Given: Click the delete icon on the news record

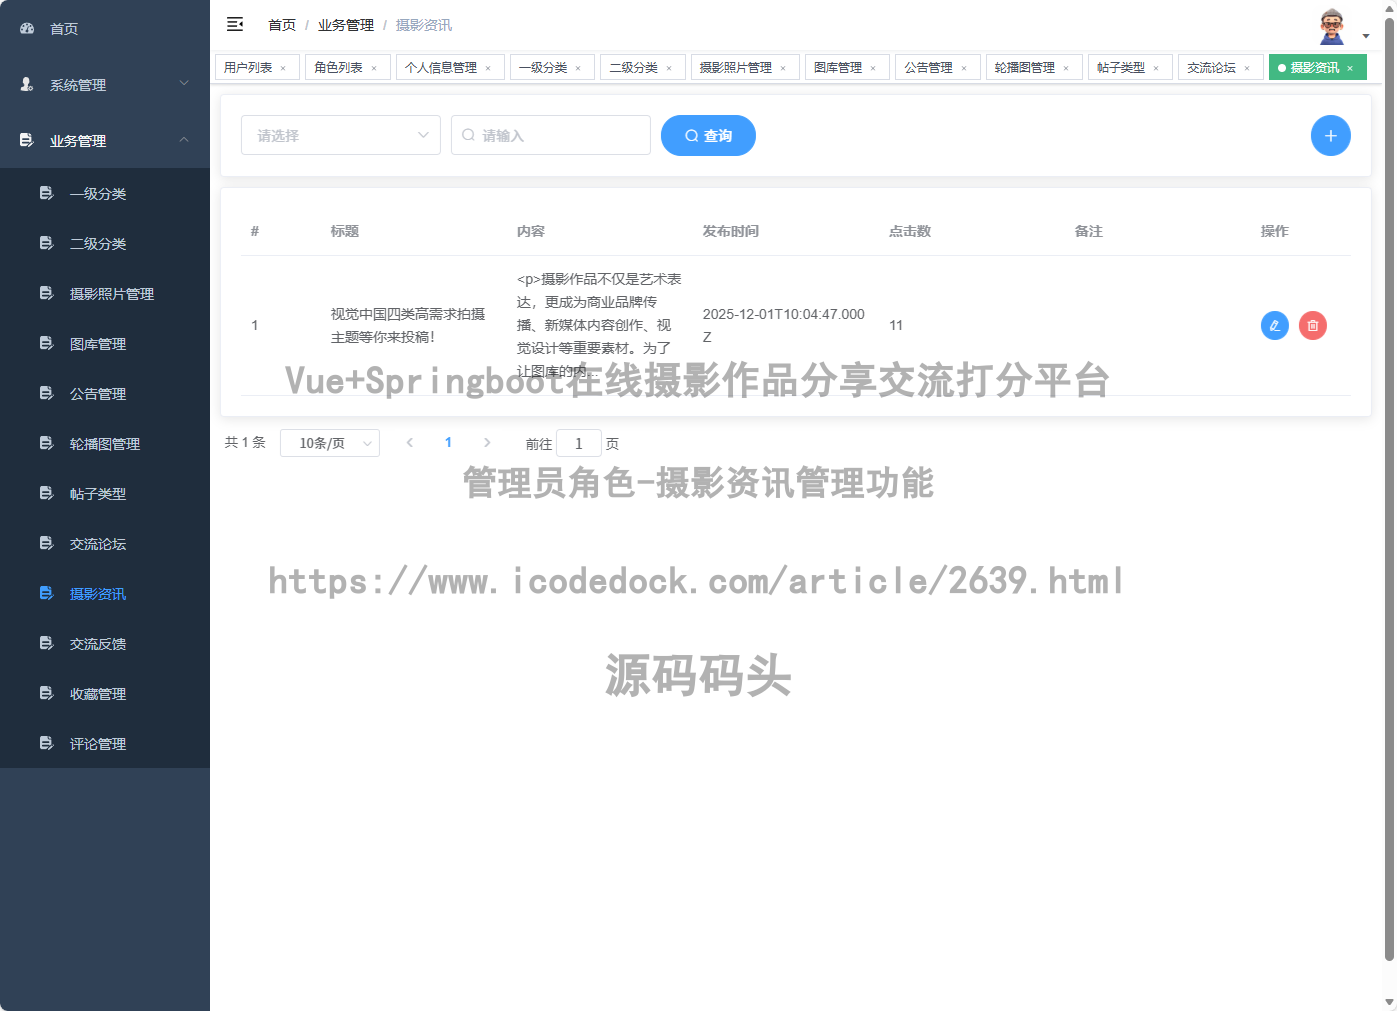Looking at the screenshot, I should pos(1312,325).
